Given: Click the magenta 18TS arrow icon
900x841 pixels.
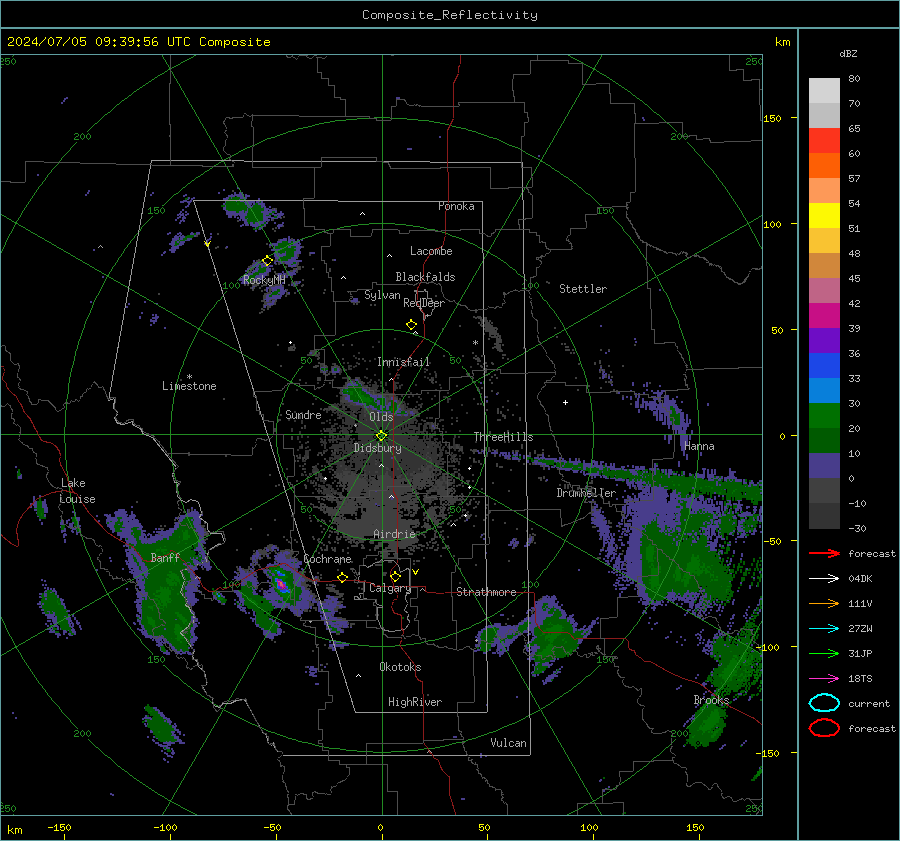Looking at the screenshot, I should click(824, 679).
